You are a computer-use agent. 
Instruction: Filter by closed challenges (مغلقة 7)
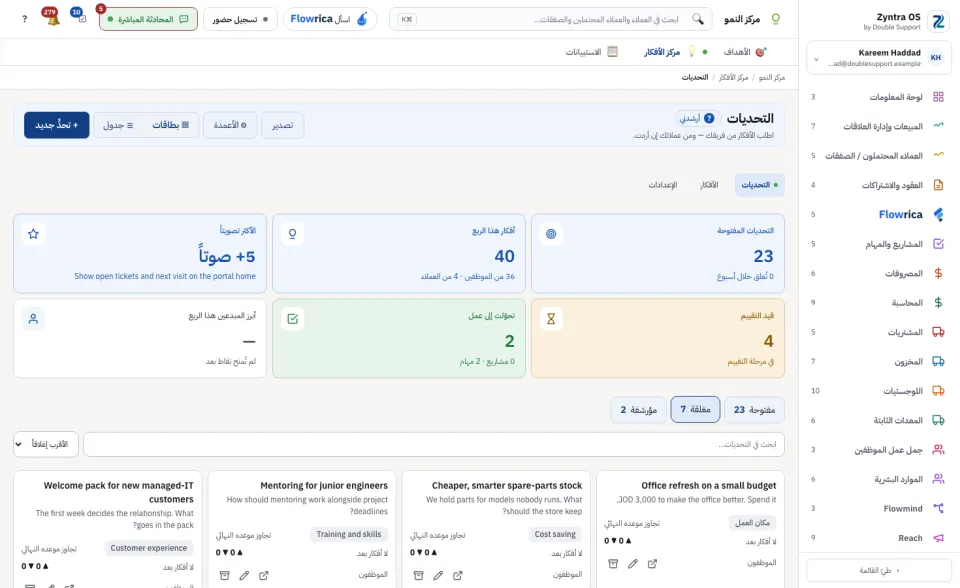tap(696, 409)
